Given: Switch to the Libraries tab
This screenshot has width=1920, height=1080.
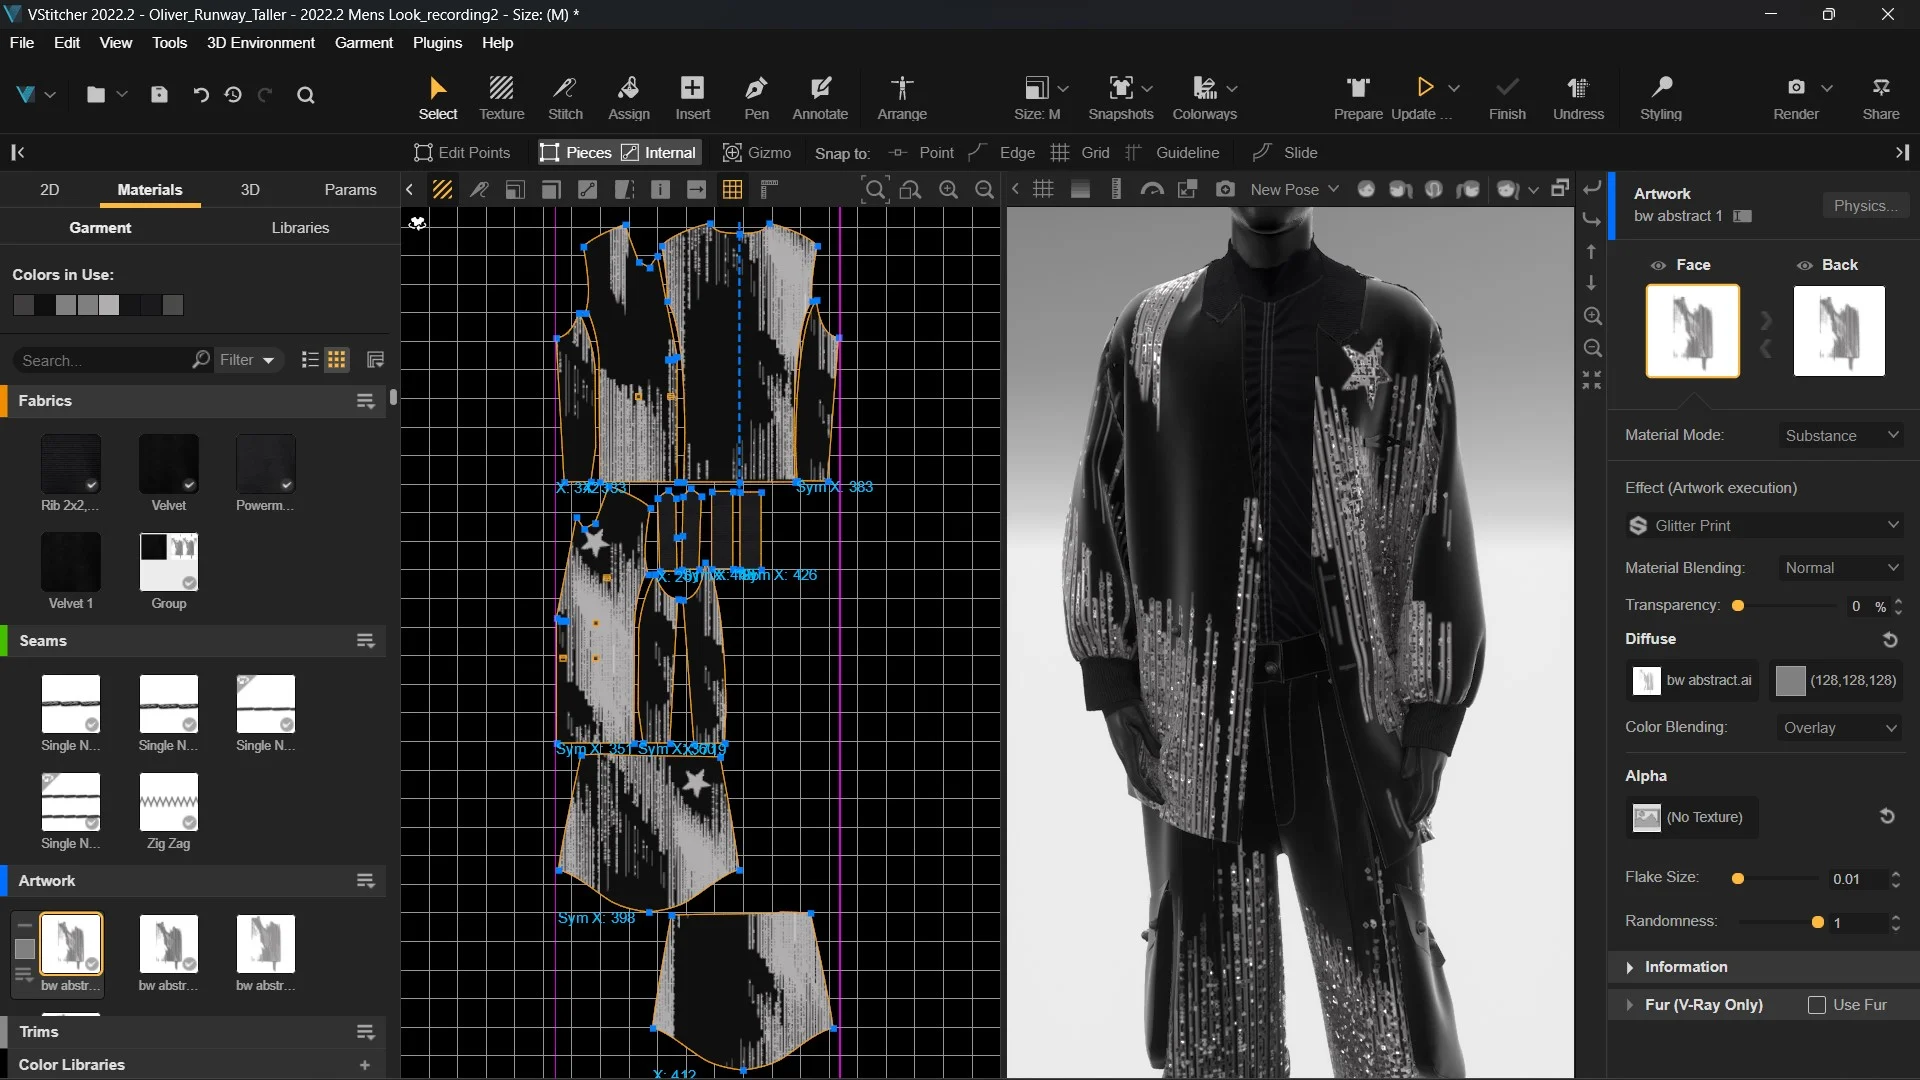Looking at the screenshot, I should [300, 228].
